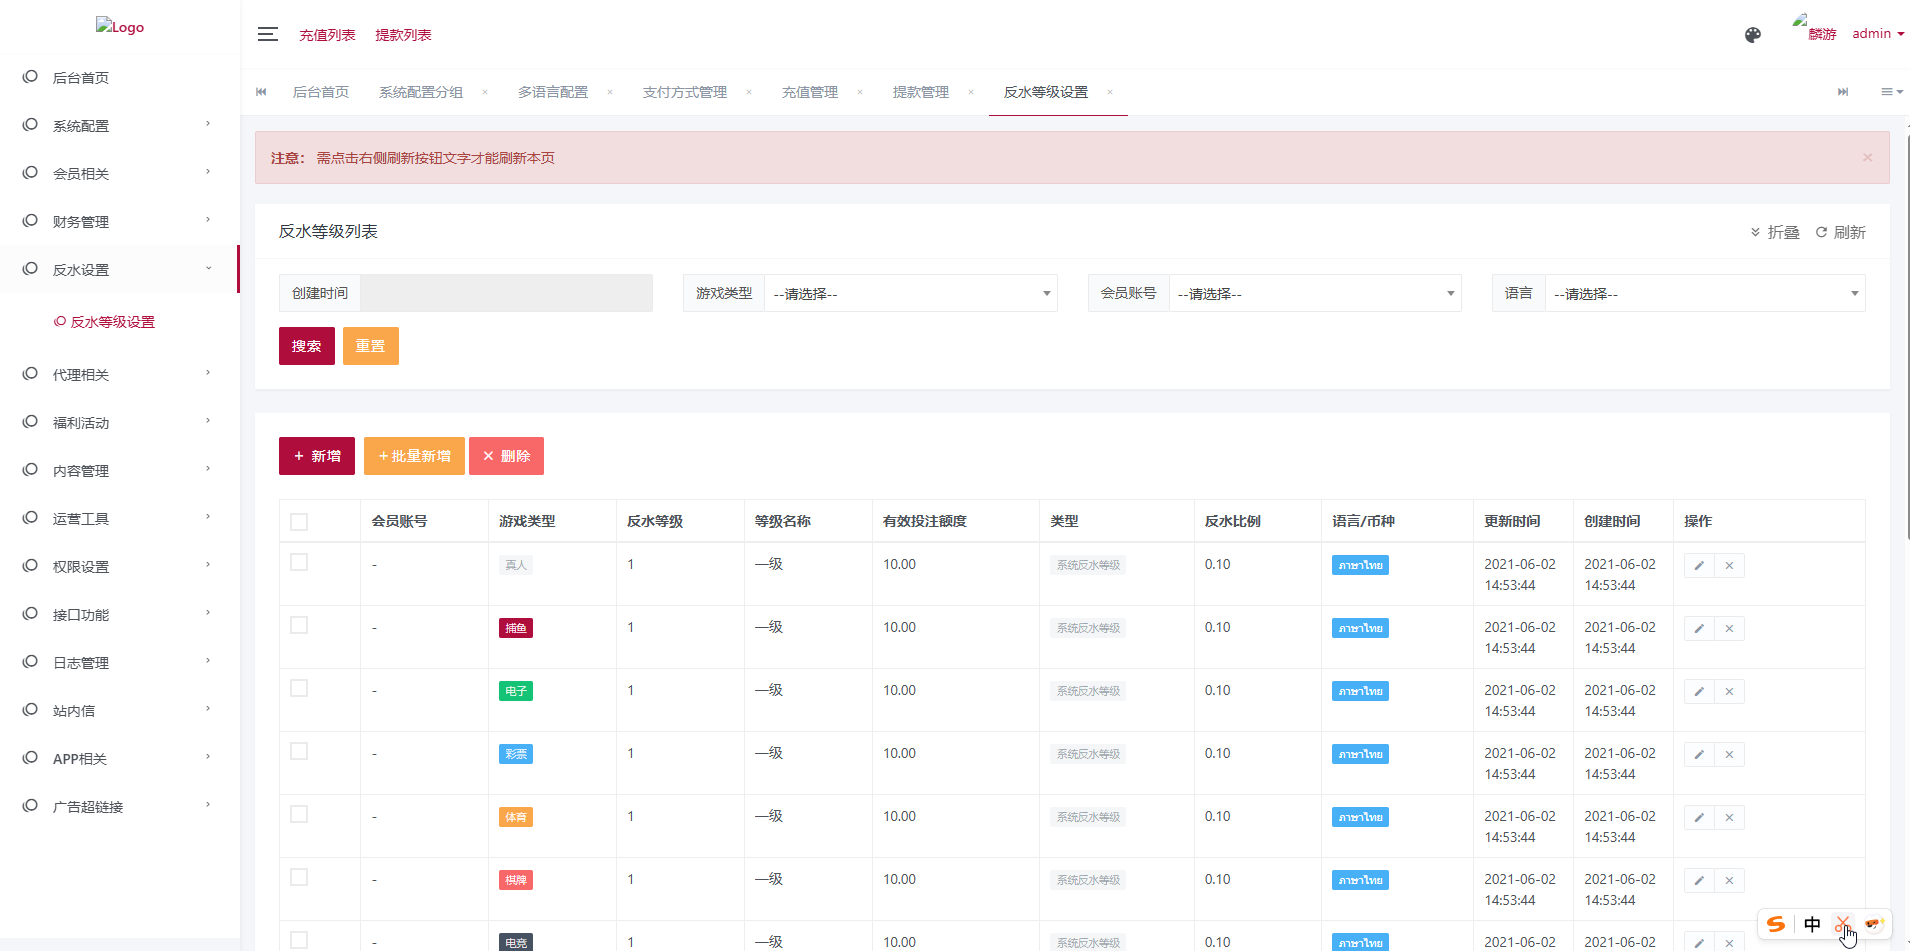Delete the 棋牌 row with x icon
The image size is (1910, 951).
1729,881
